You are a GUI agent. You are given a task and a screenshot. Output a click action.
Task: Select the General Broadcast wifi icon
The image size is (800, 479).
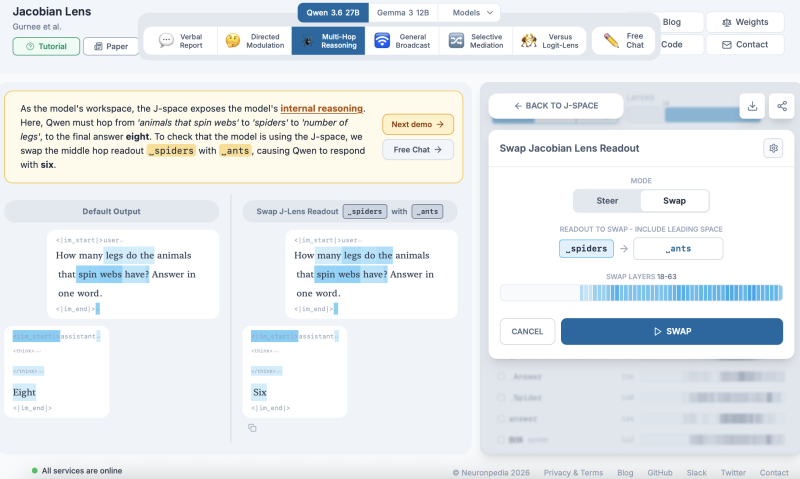point(382,41)
